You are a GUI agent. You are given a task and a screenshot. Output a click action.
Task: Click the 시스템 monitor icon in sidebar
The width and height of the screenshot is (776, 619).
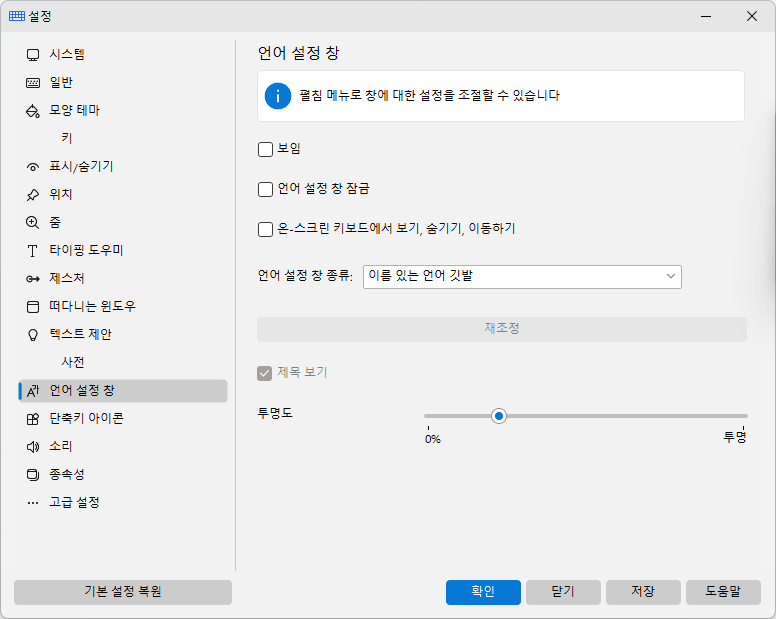[33, 54]
